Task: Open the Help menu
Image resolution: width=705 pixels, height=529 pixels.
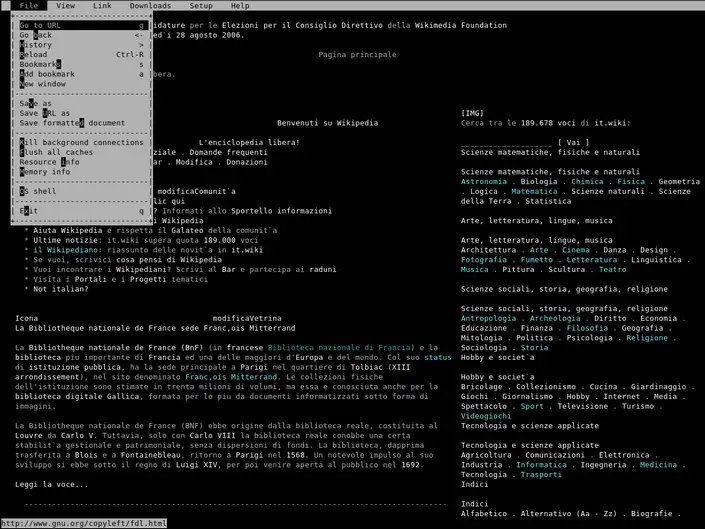Action: 240,5
